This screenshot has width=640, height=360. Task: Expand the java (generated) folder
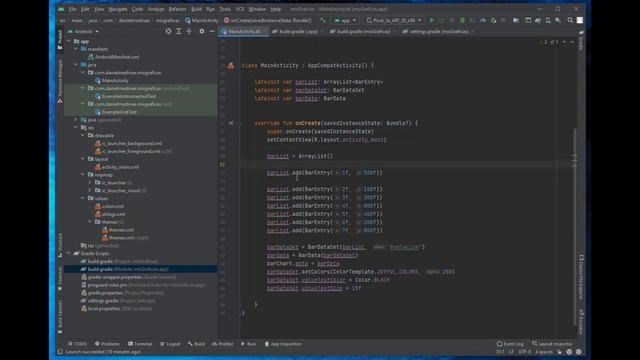(x=76, y=120)
